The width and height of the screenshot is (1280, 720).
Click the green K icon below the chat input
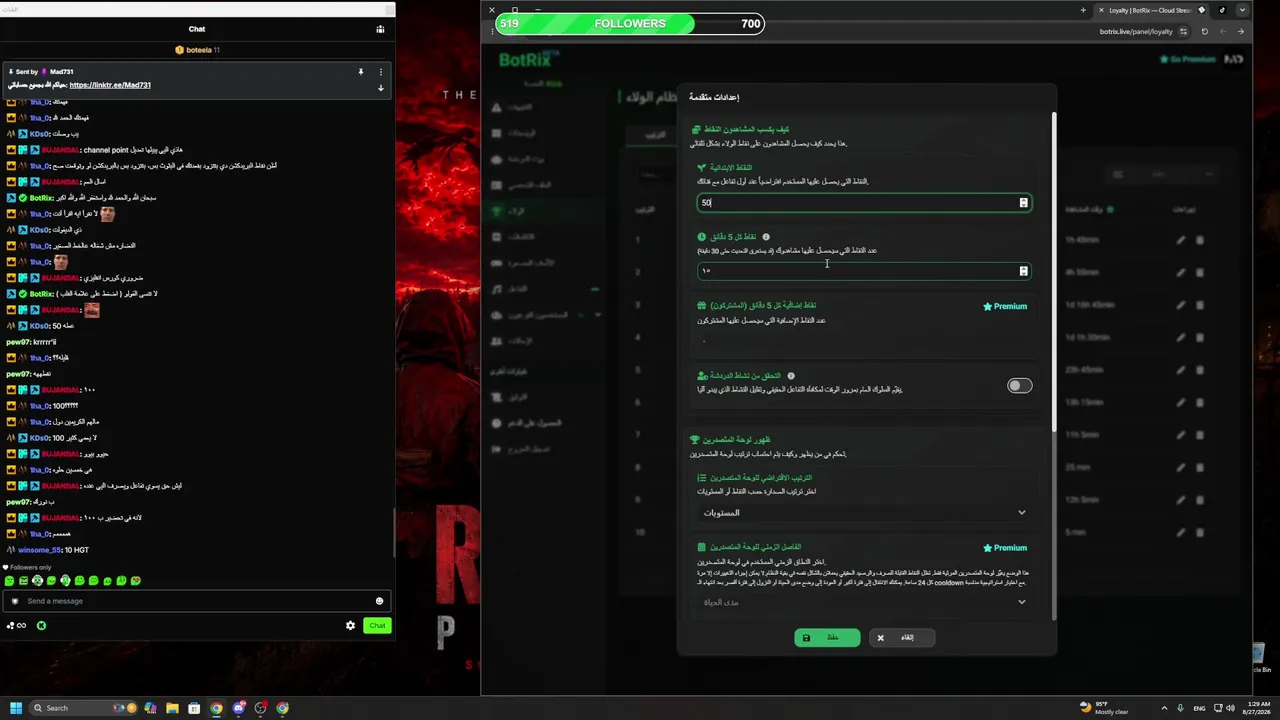click(x=41, y=626)
